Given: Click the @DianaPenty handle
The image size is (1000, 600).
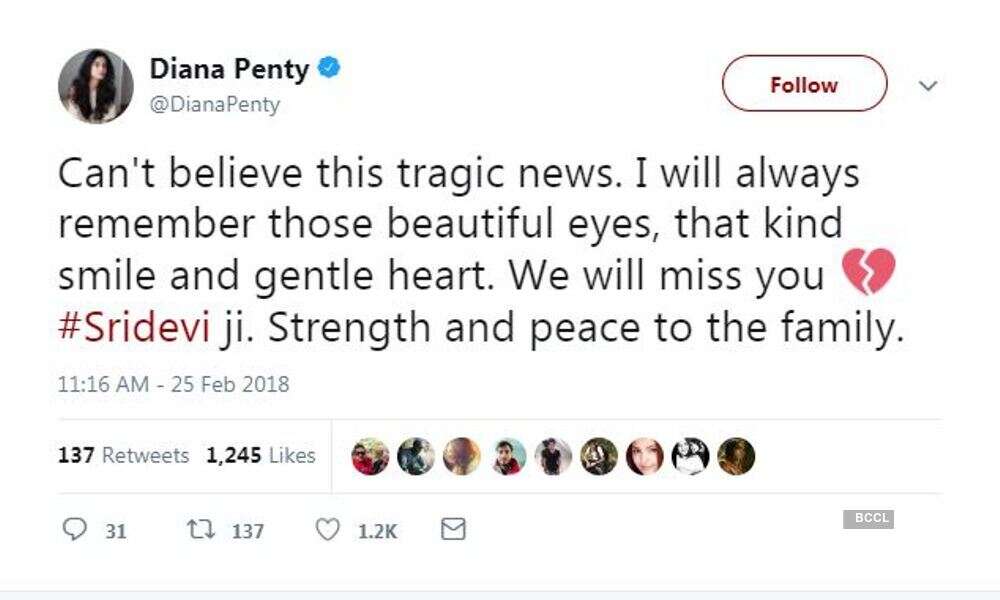Looking at the screenshot, I should click(x=214, y=104).
